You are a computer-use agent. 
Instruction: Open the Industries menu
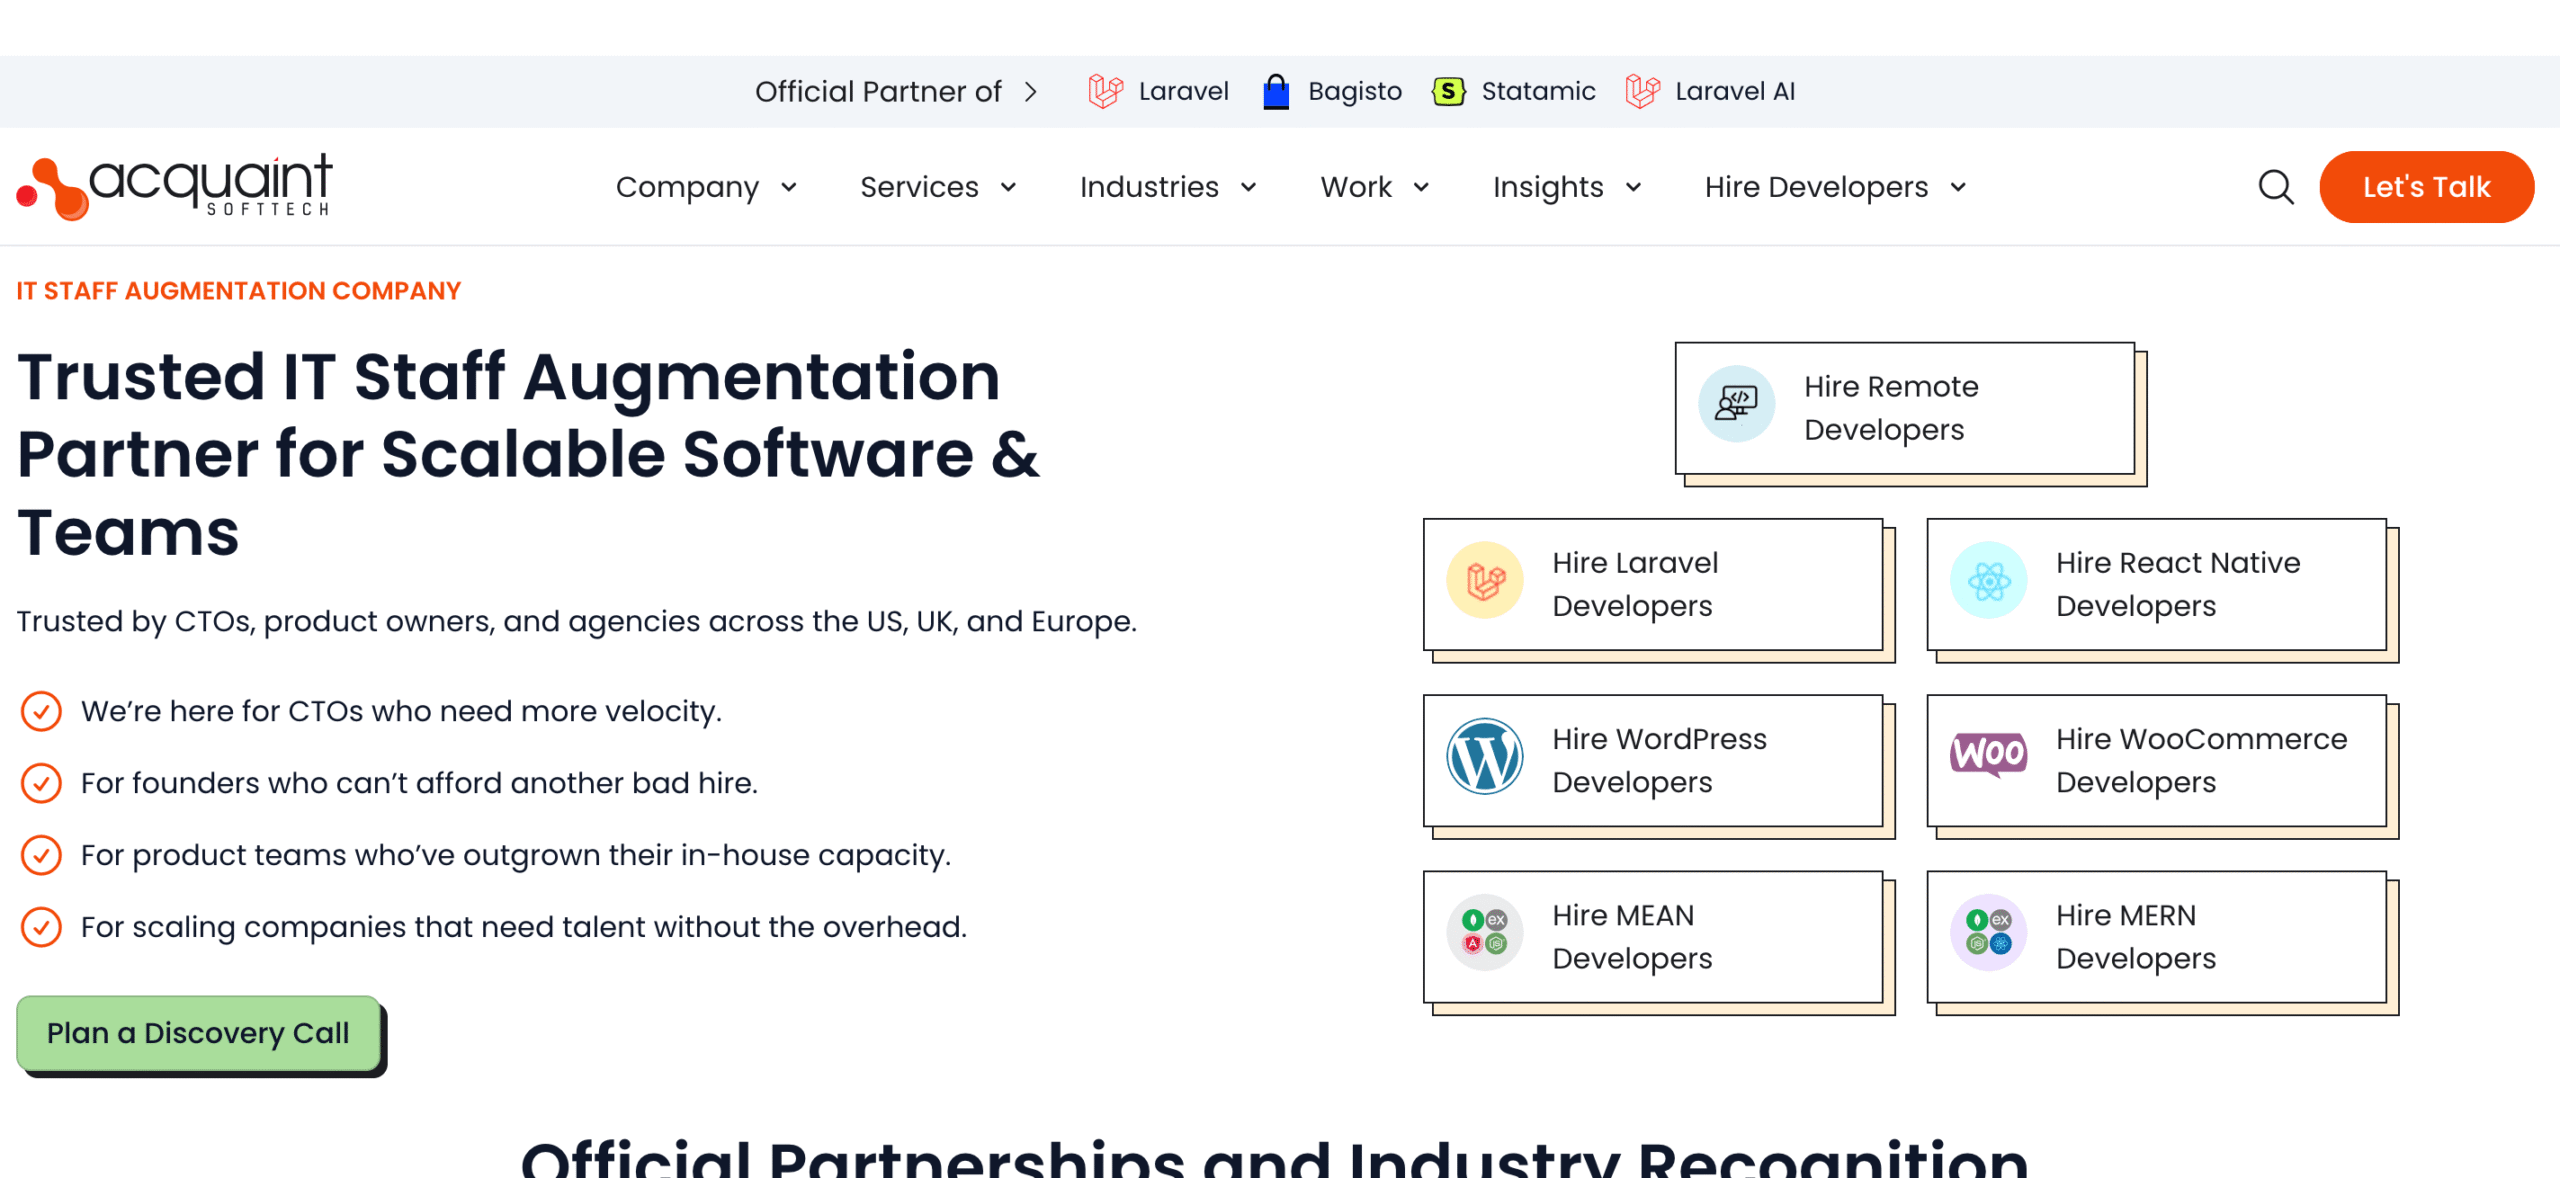tap(1149, 187)
